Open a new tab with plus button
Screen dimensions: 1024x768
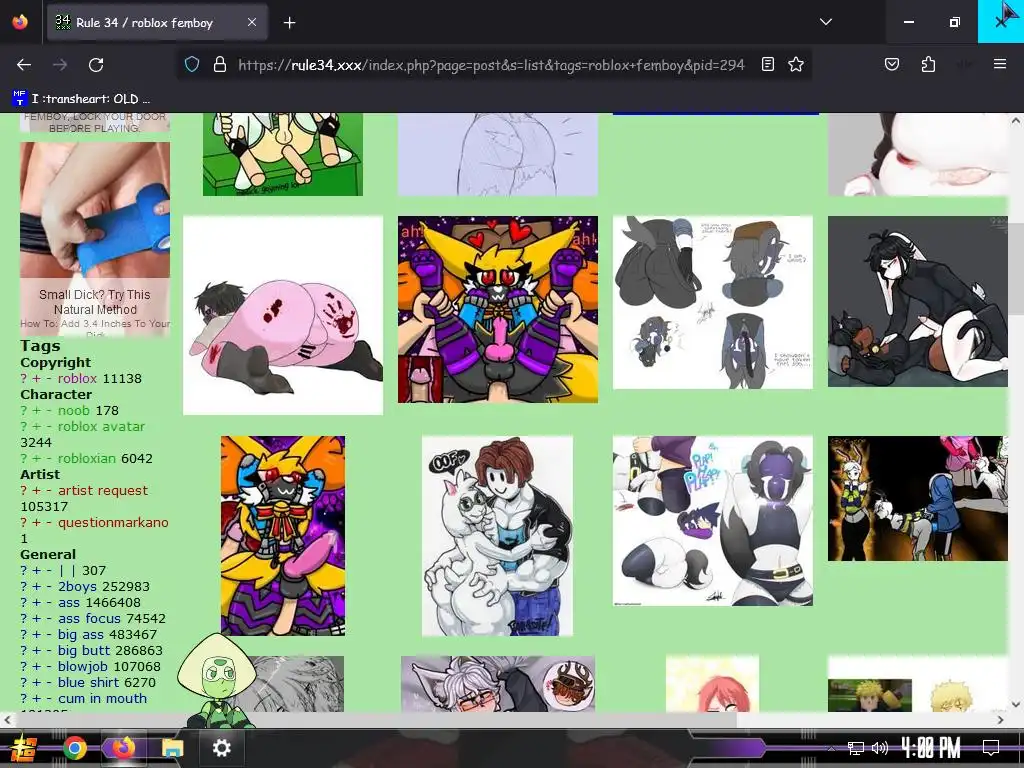tap(289, 23)
